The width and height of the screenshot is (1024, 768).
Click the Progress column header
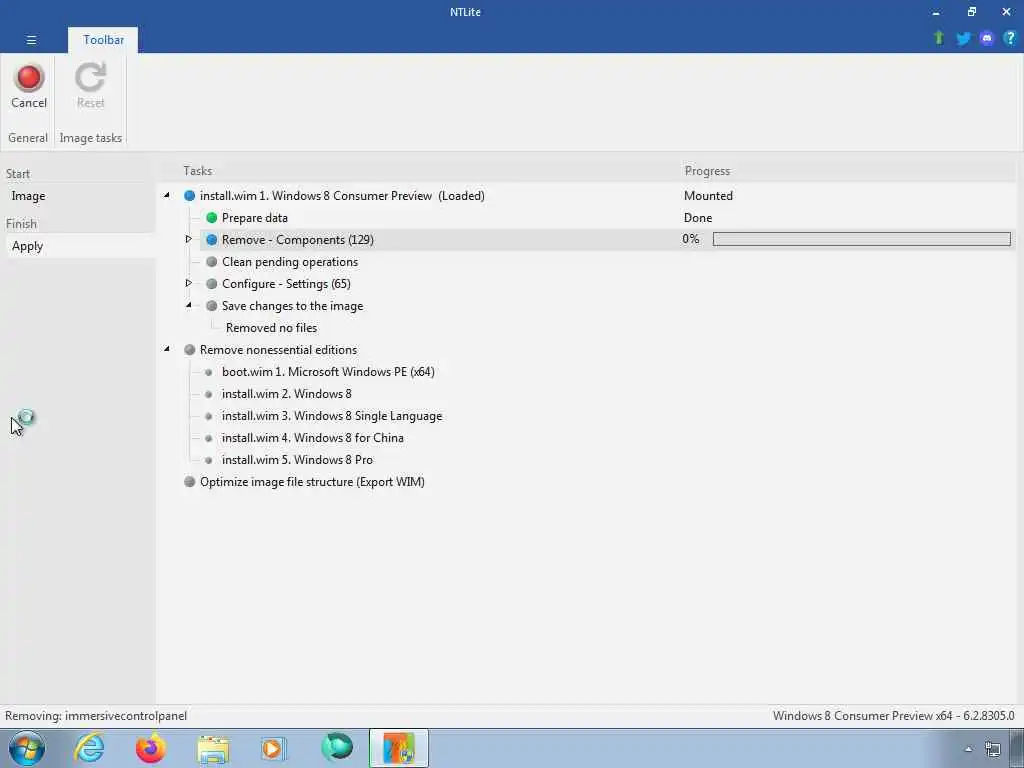707,170
